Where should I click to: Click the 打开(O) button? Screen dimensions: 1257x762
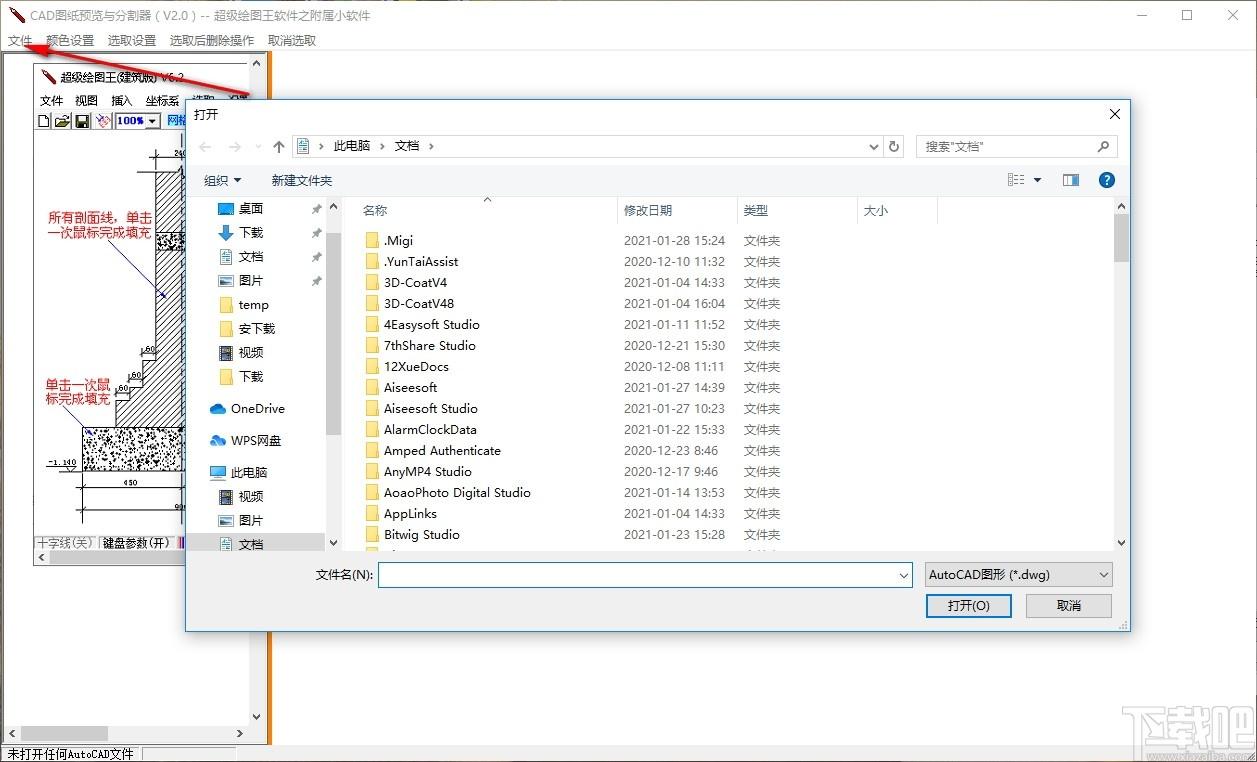[x=968, y=605]
